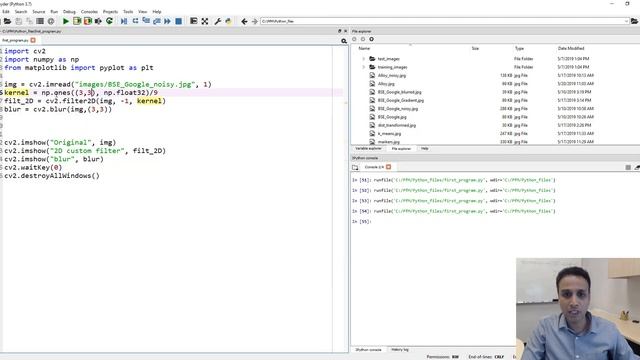Click the Run current cell icon
The height and width of the screenshot is (360, 640).
[77, 21]
